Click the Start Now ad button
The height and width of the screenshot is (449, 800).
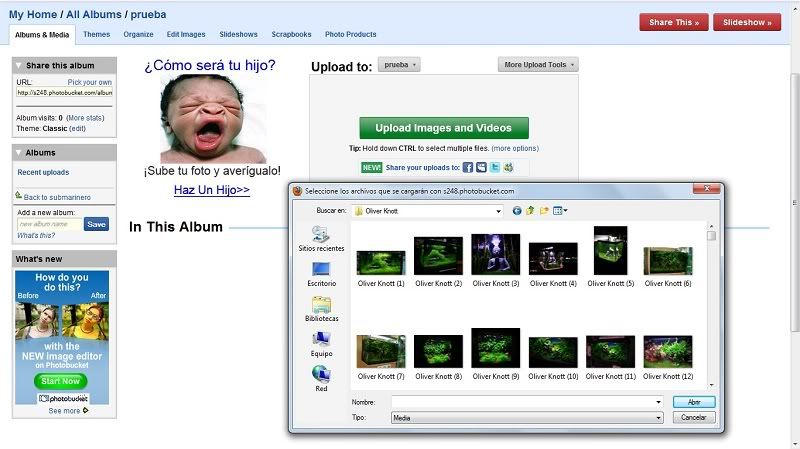tap(61, 381)
